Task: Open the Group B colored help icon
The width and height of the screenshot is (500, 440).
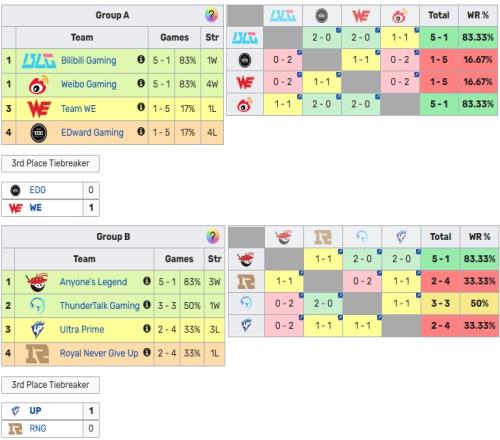Action: [213, 236]
